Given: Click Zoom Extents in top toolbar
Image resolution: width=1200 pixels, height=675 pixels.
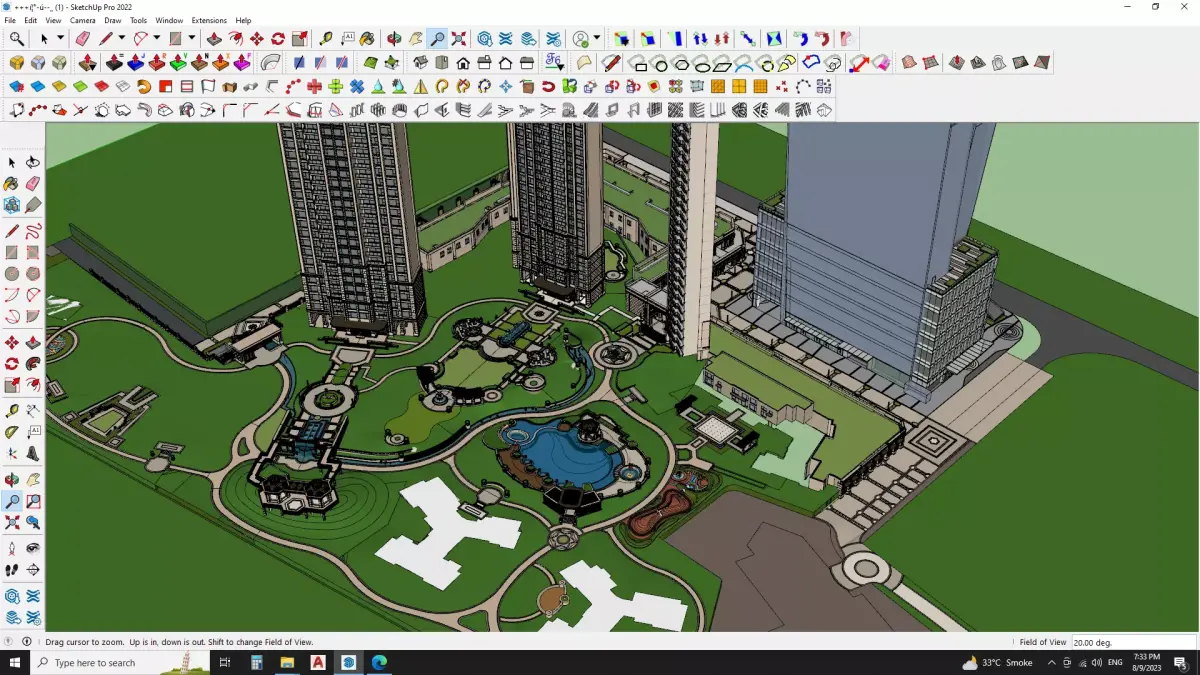Looking at the screenshot, I should point(459,39).
